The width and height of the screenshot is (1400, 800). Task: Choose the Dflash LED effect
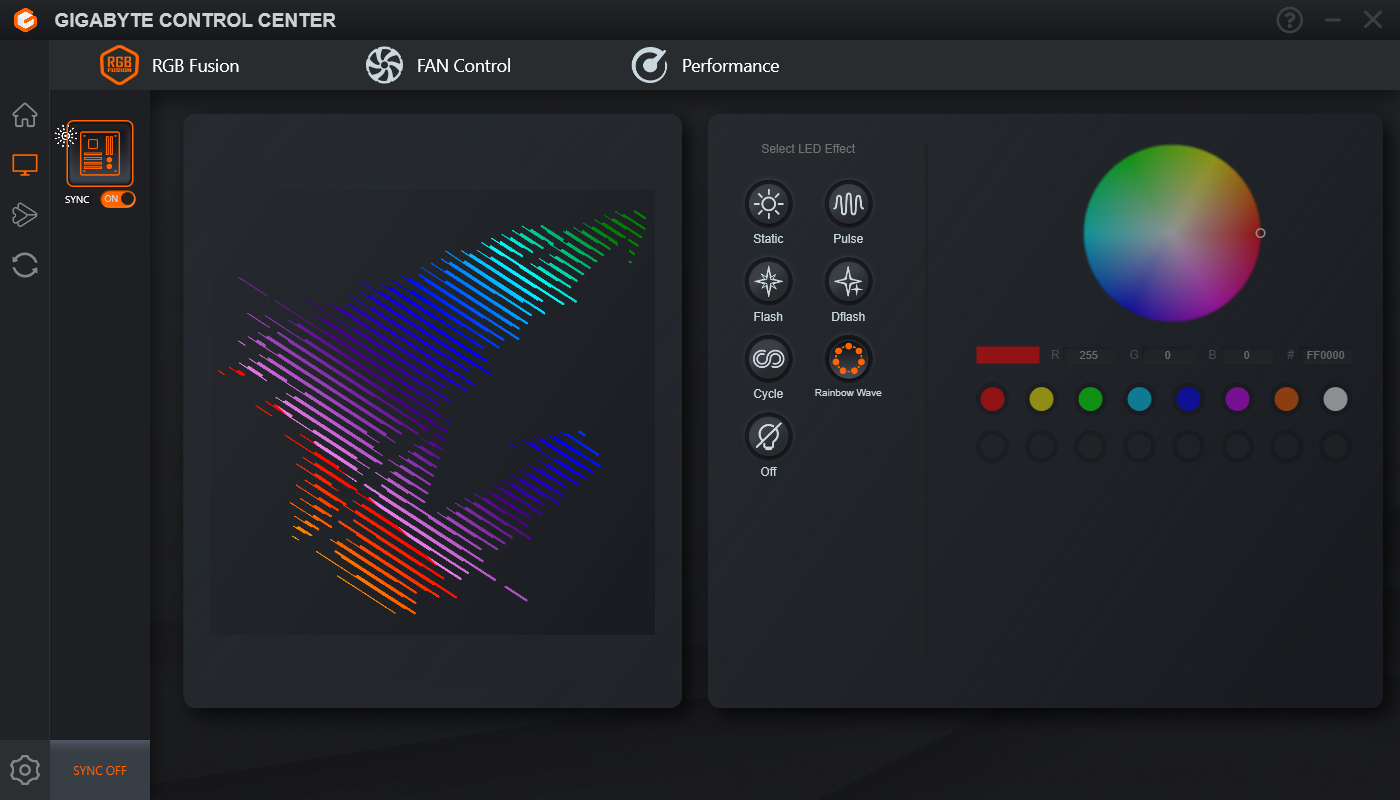(848, 282)
